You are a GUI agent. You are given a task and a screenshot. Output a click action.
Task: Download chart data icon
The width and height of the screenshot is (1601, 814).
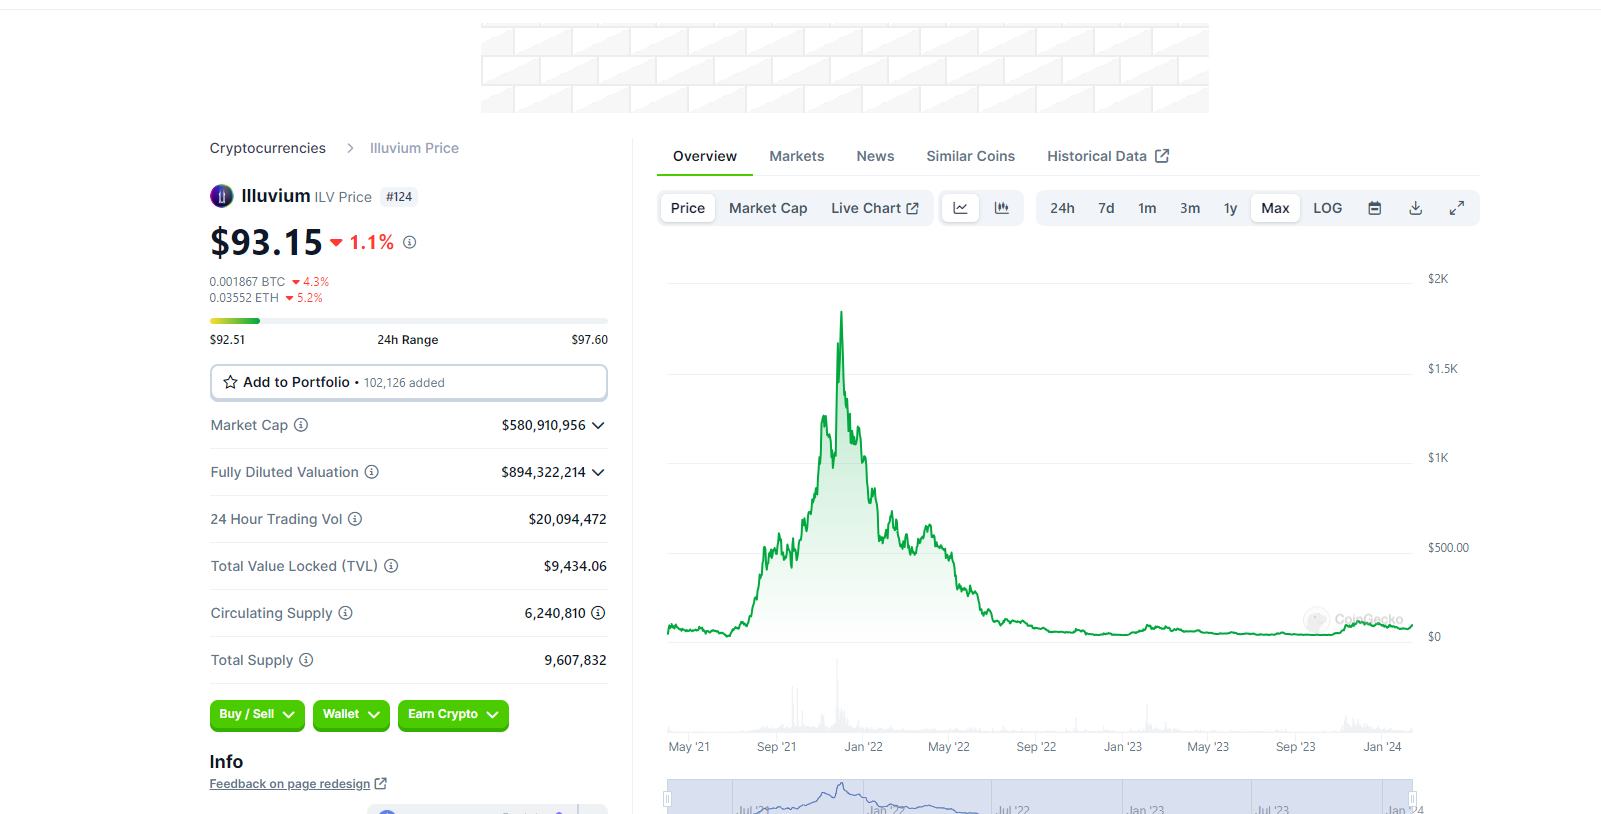[1415, 208]
